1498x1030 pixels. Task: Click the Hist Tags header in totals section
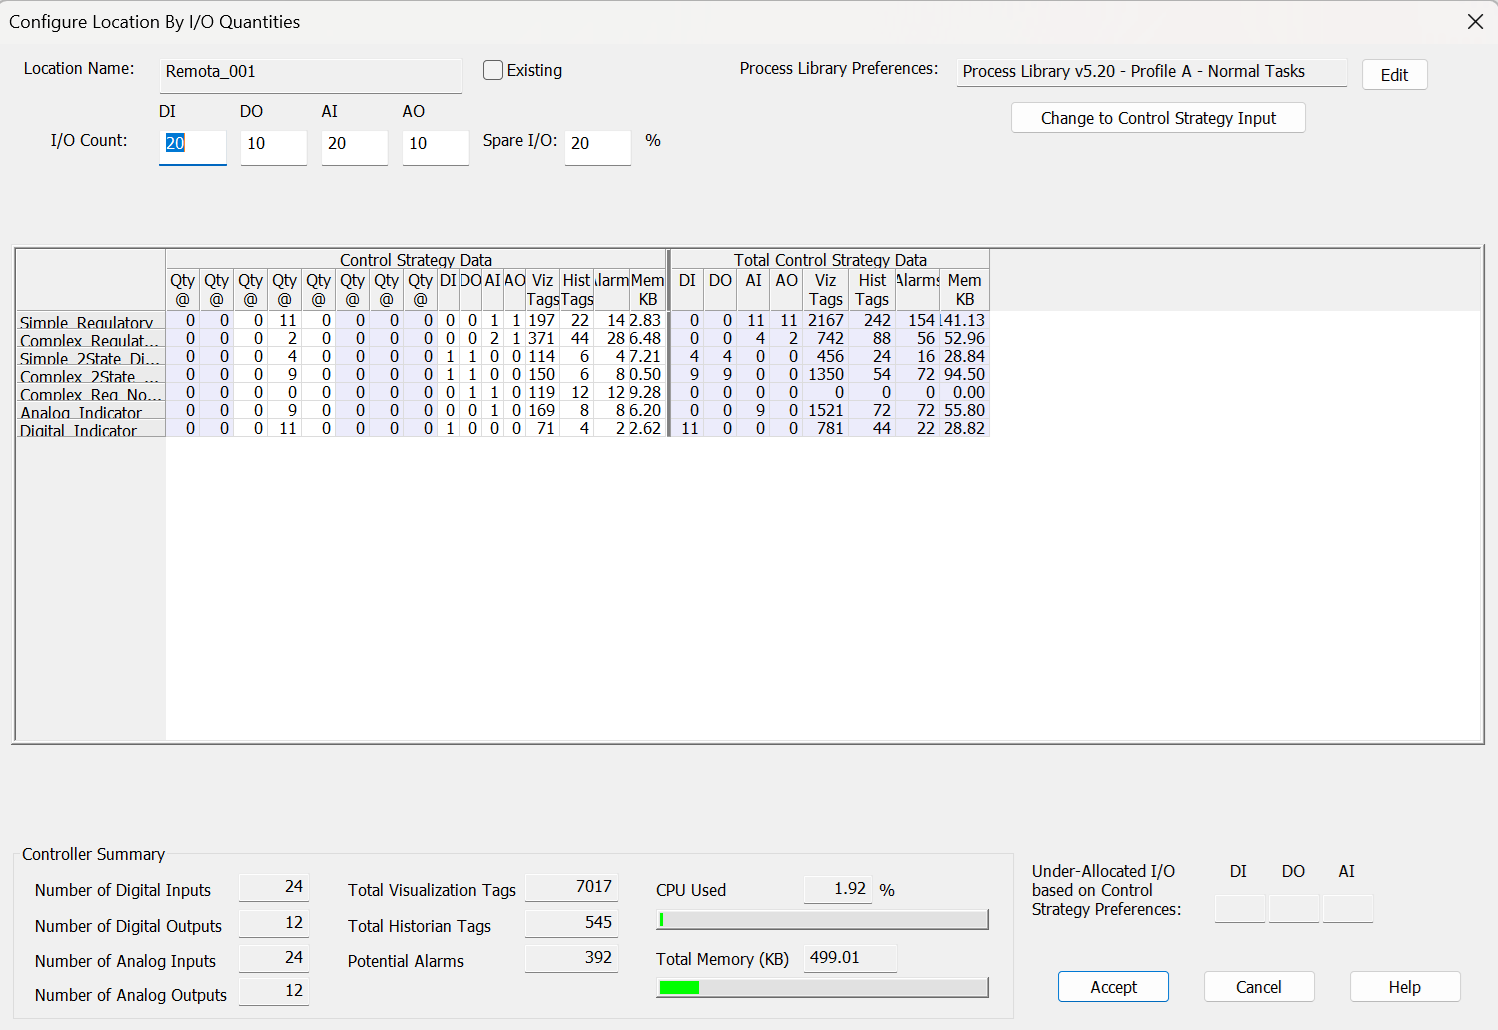point(872,290)
